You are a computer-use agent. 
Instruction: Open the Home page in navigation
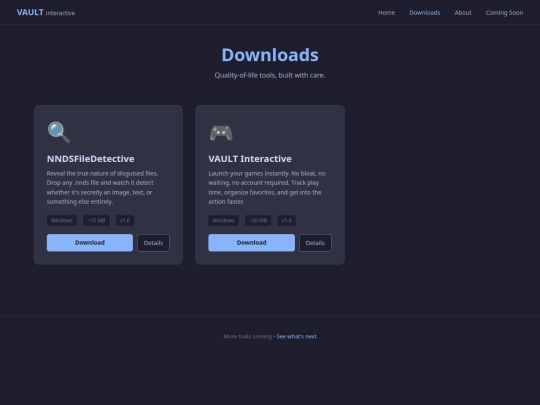pyautogui.click(x=386, y=13)
